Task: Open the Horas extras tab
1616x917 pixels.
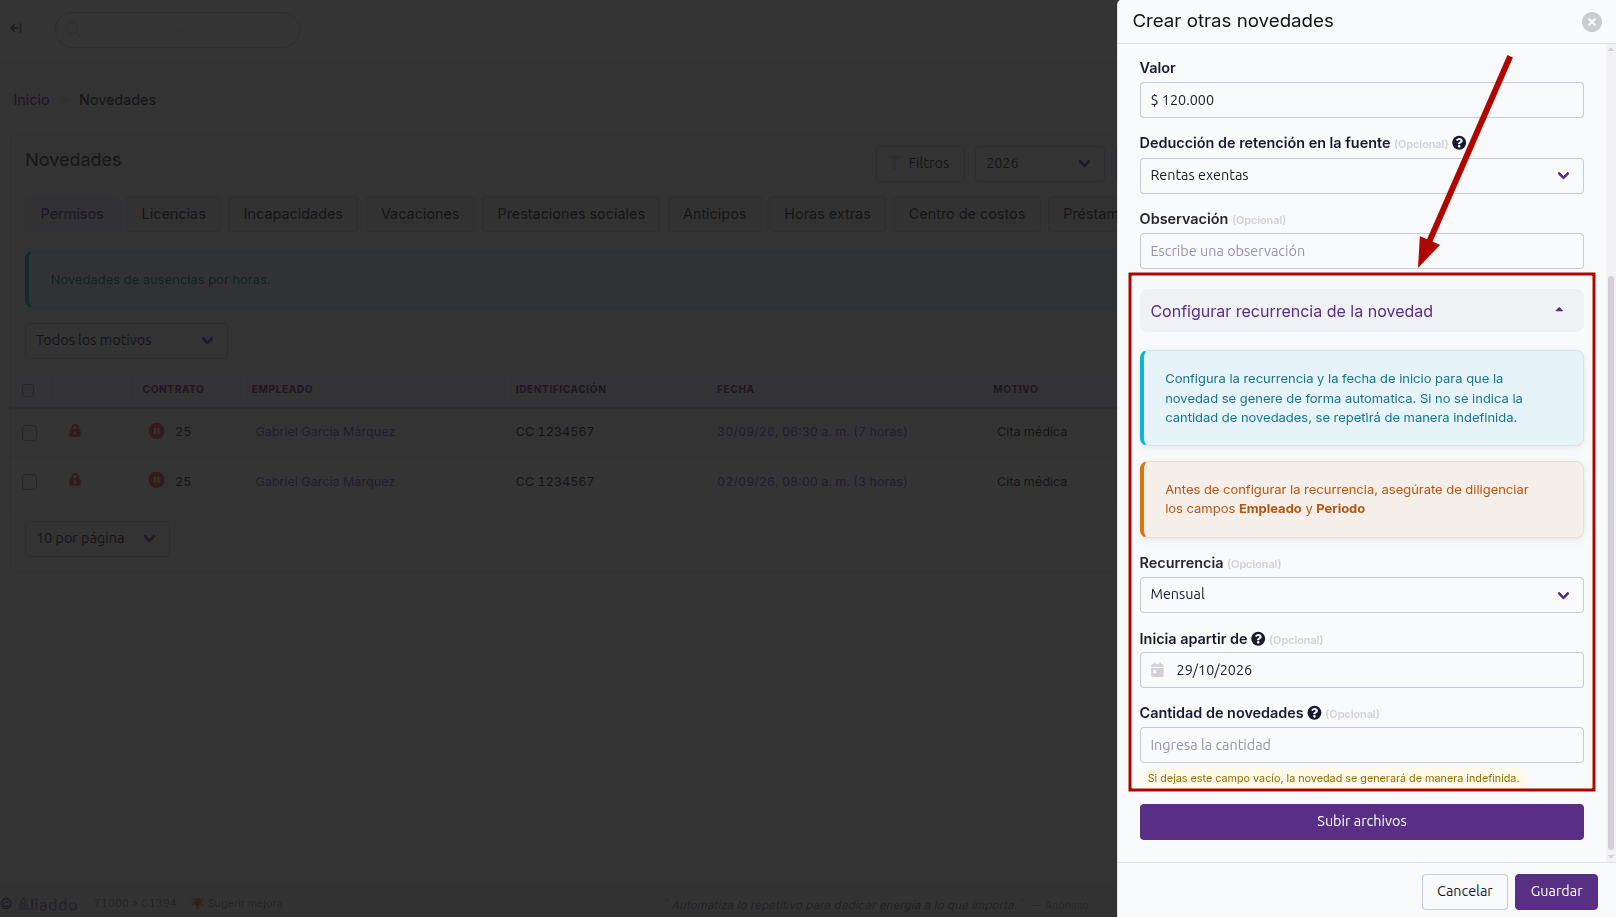Action: 827,214
